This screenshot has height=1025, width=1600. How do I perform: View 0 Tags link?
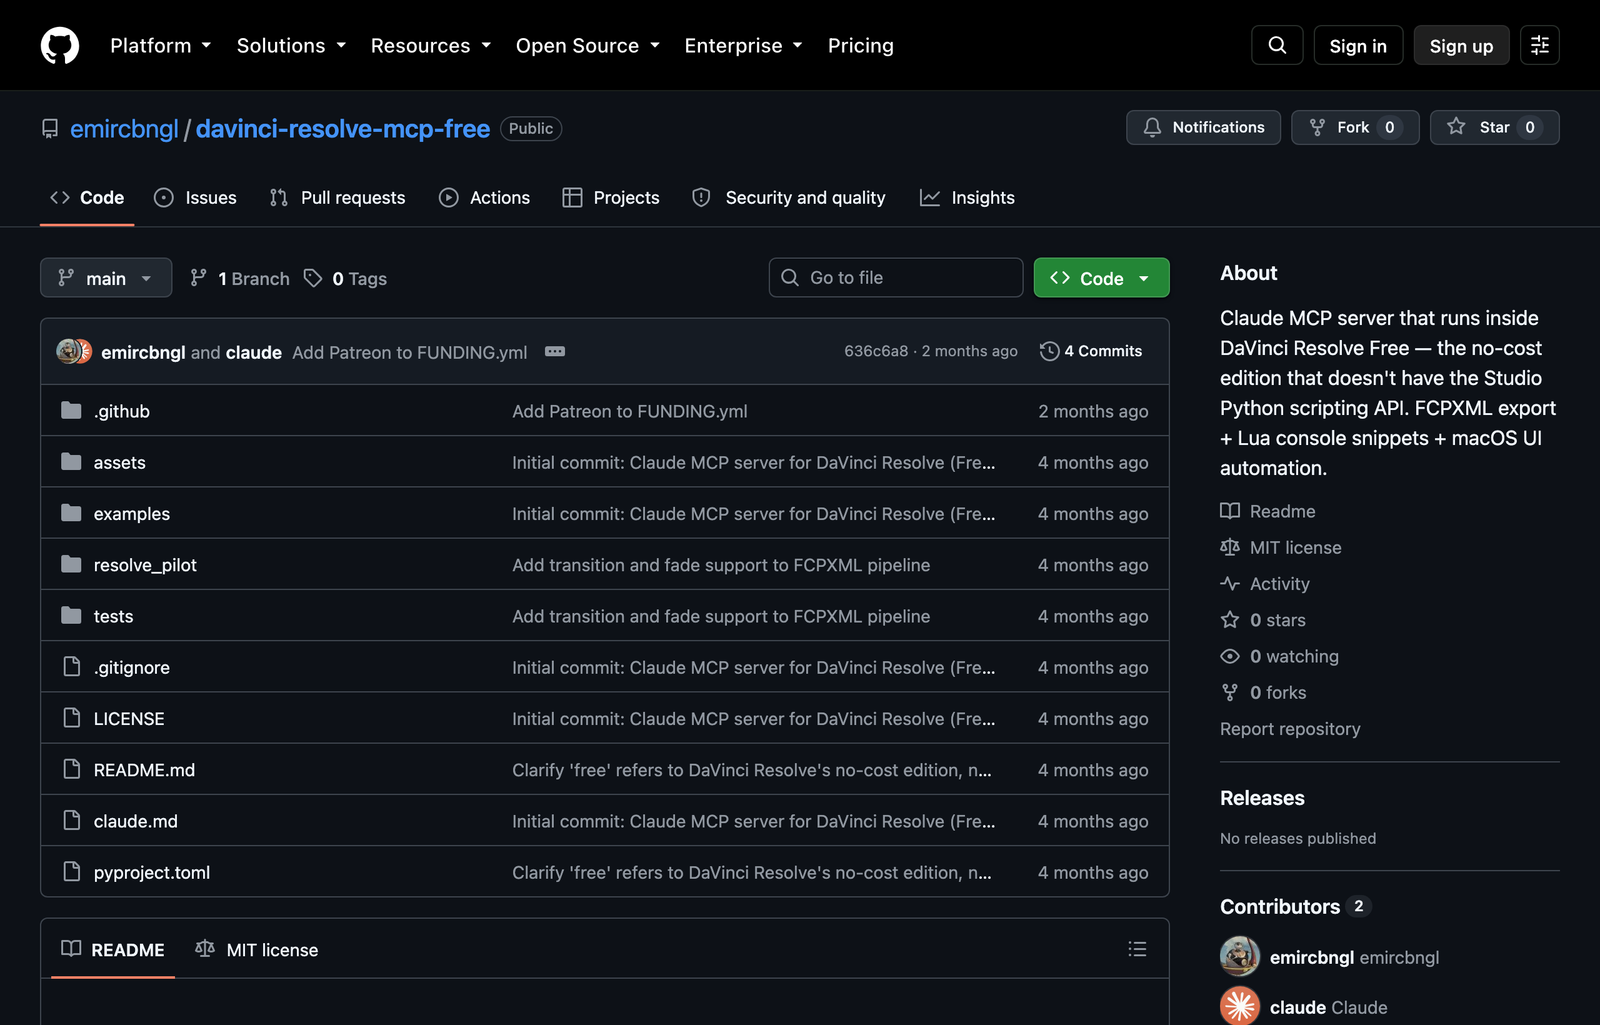[346, 278]
